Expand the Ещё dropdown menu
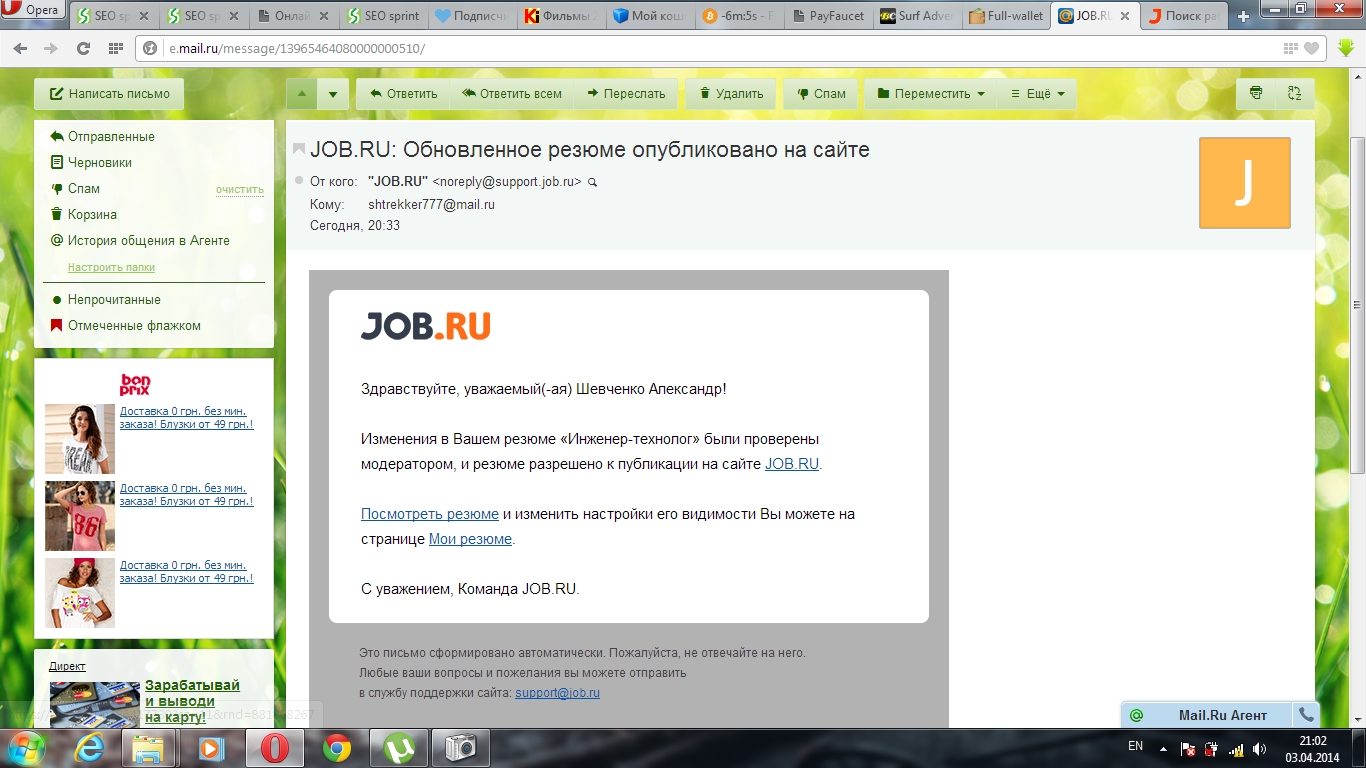 [1037, 94]
